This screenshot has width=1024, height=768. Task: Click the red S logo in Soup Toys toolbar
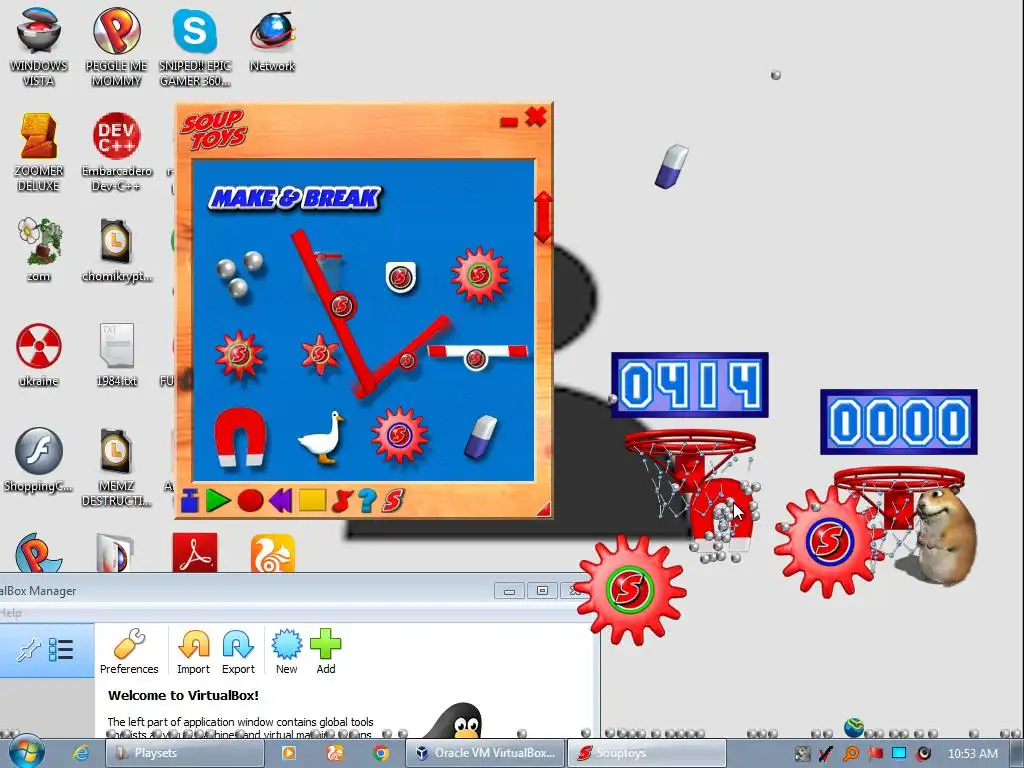[392, 501]
